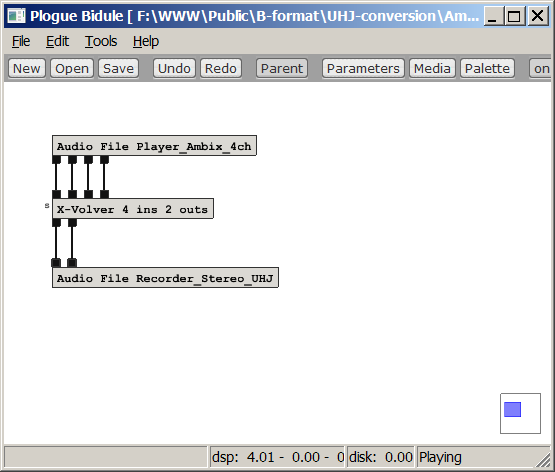
Task: Click first output port of X-Volver
Action: [x=56, y=223]
